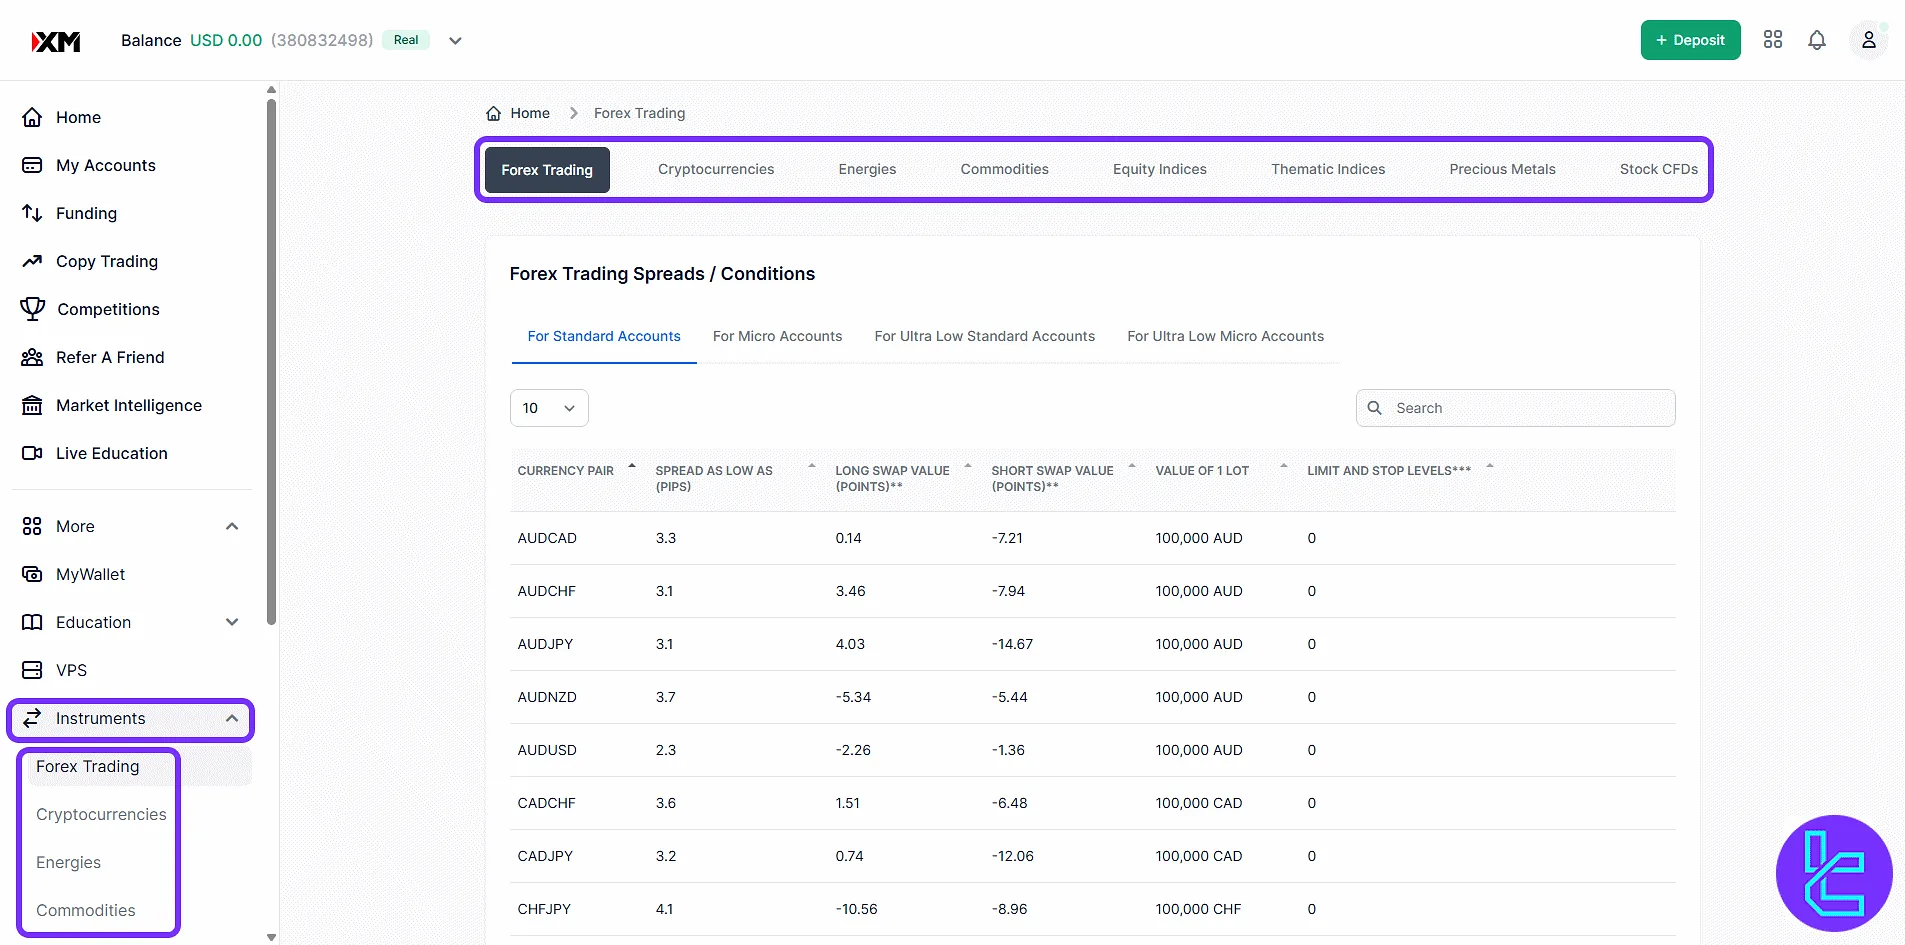The height and width of the screenshot is (945, 1905).
Task: Switch to the Precious Metals tab
Action: tap(1502, 169)
